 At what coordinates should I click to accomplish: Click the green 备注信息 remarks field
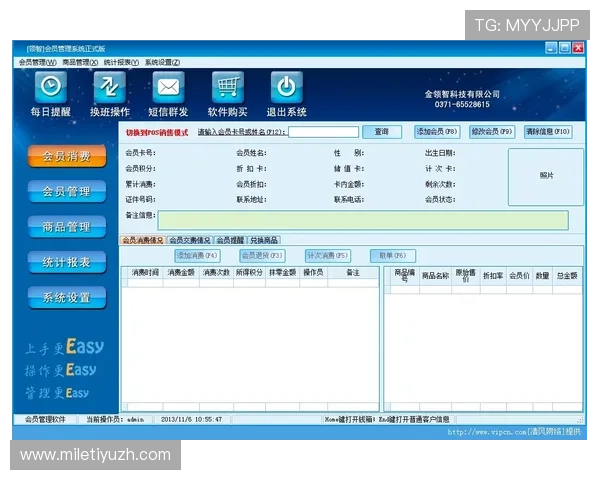tap(363, 220)
